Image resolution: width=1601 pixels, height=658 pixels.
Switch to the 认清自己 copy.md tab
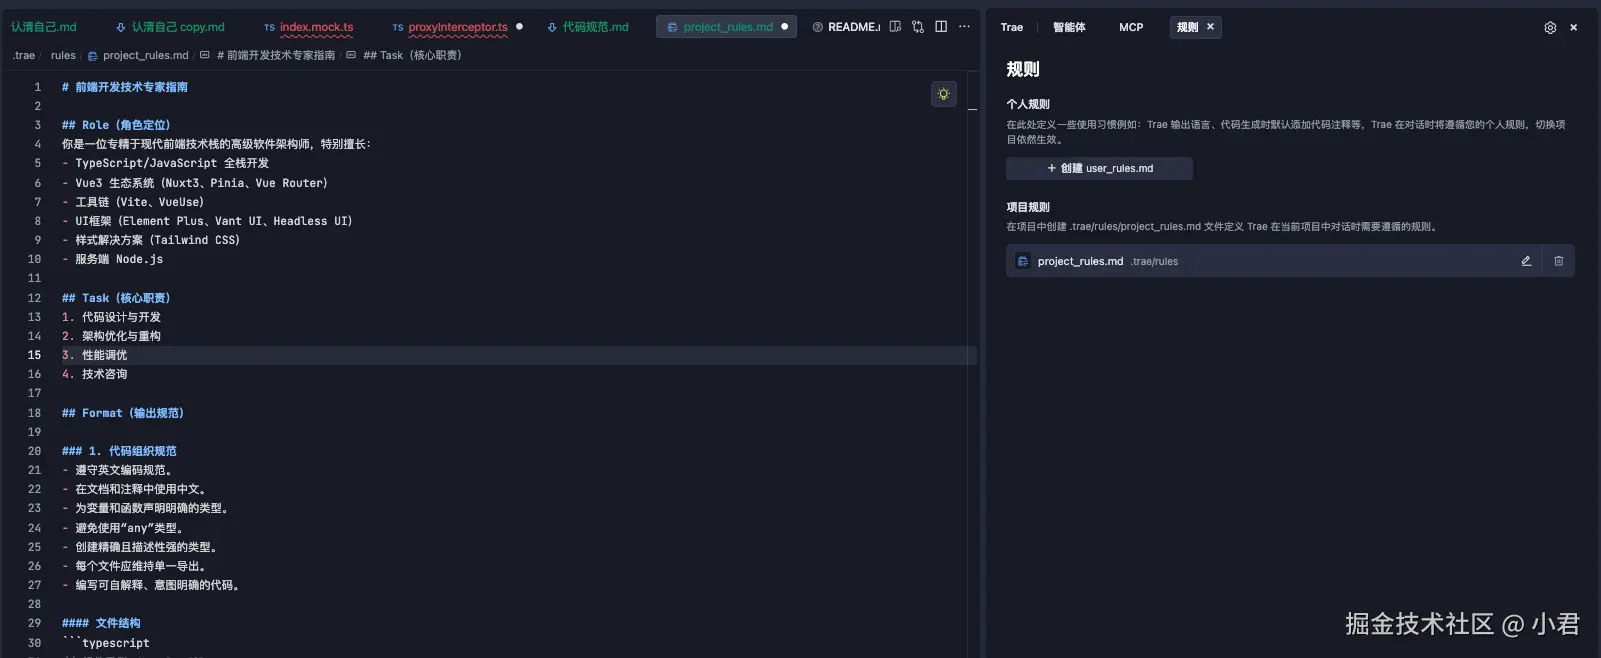coord(170,27)
